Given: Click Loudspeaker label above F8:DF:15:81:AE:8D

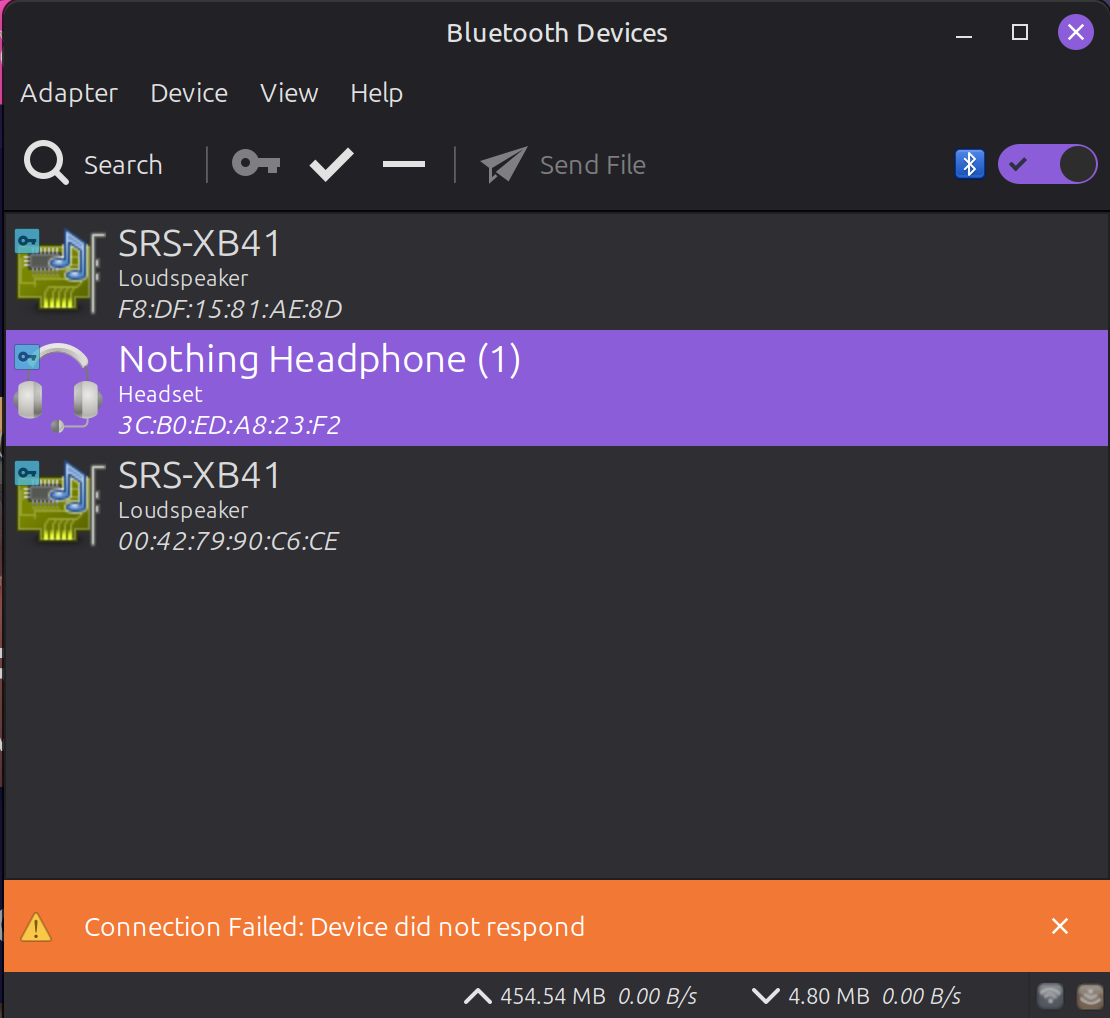Looking at the screenshot, I should (x=183, y=279).
